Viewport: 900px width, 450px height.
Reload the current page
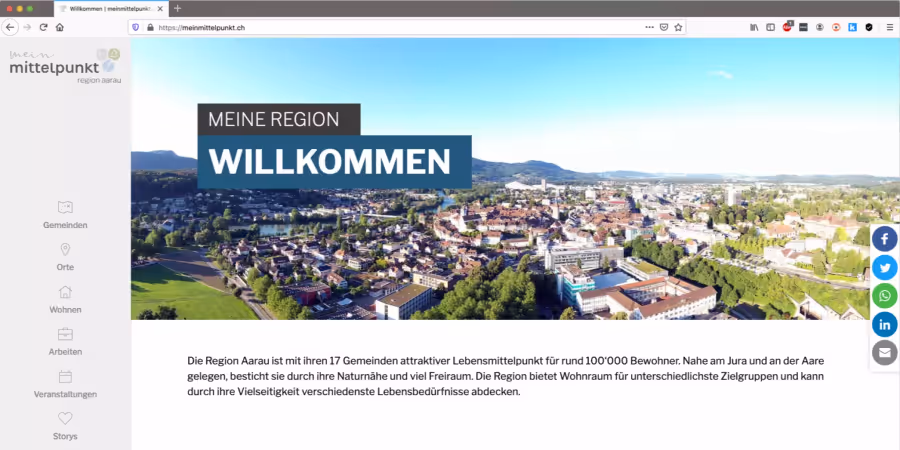(x=43, y=27)
